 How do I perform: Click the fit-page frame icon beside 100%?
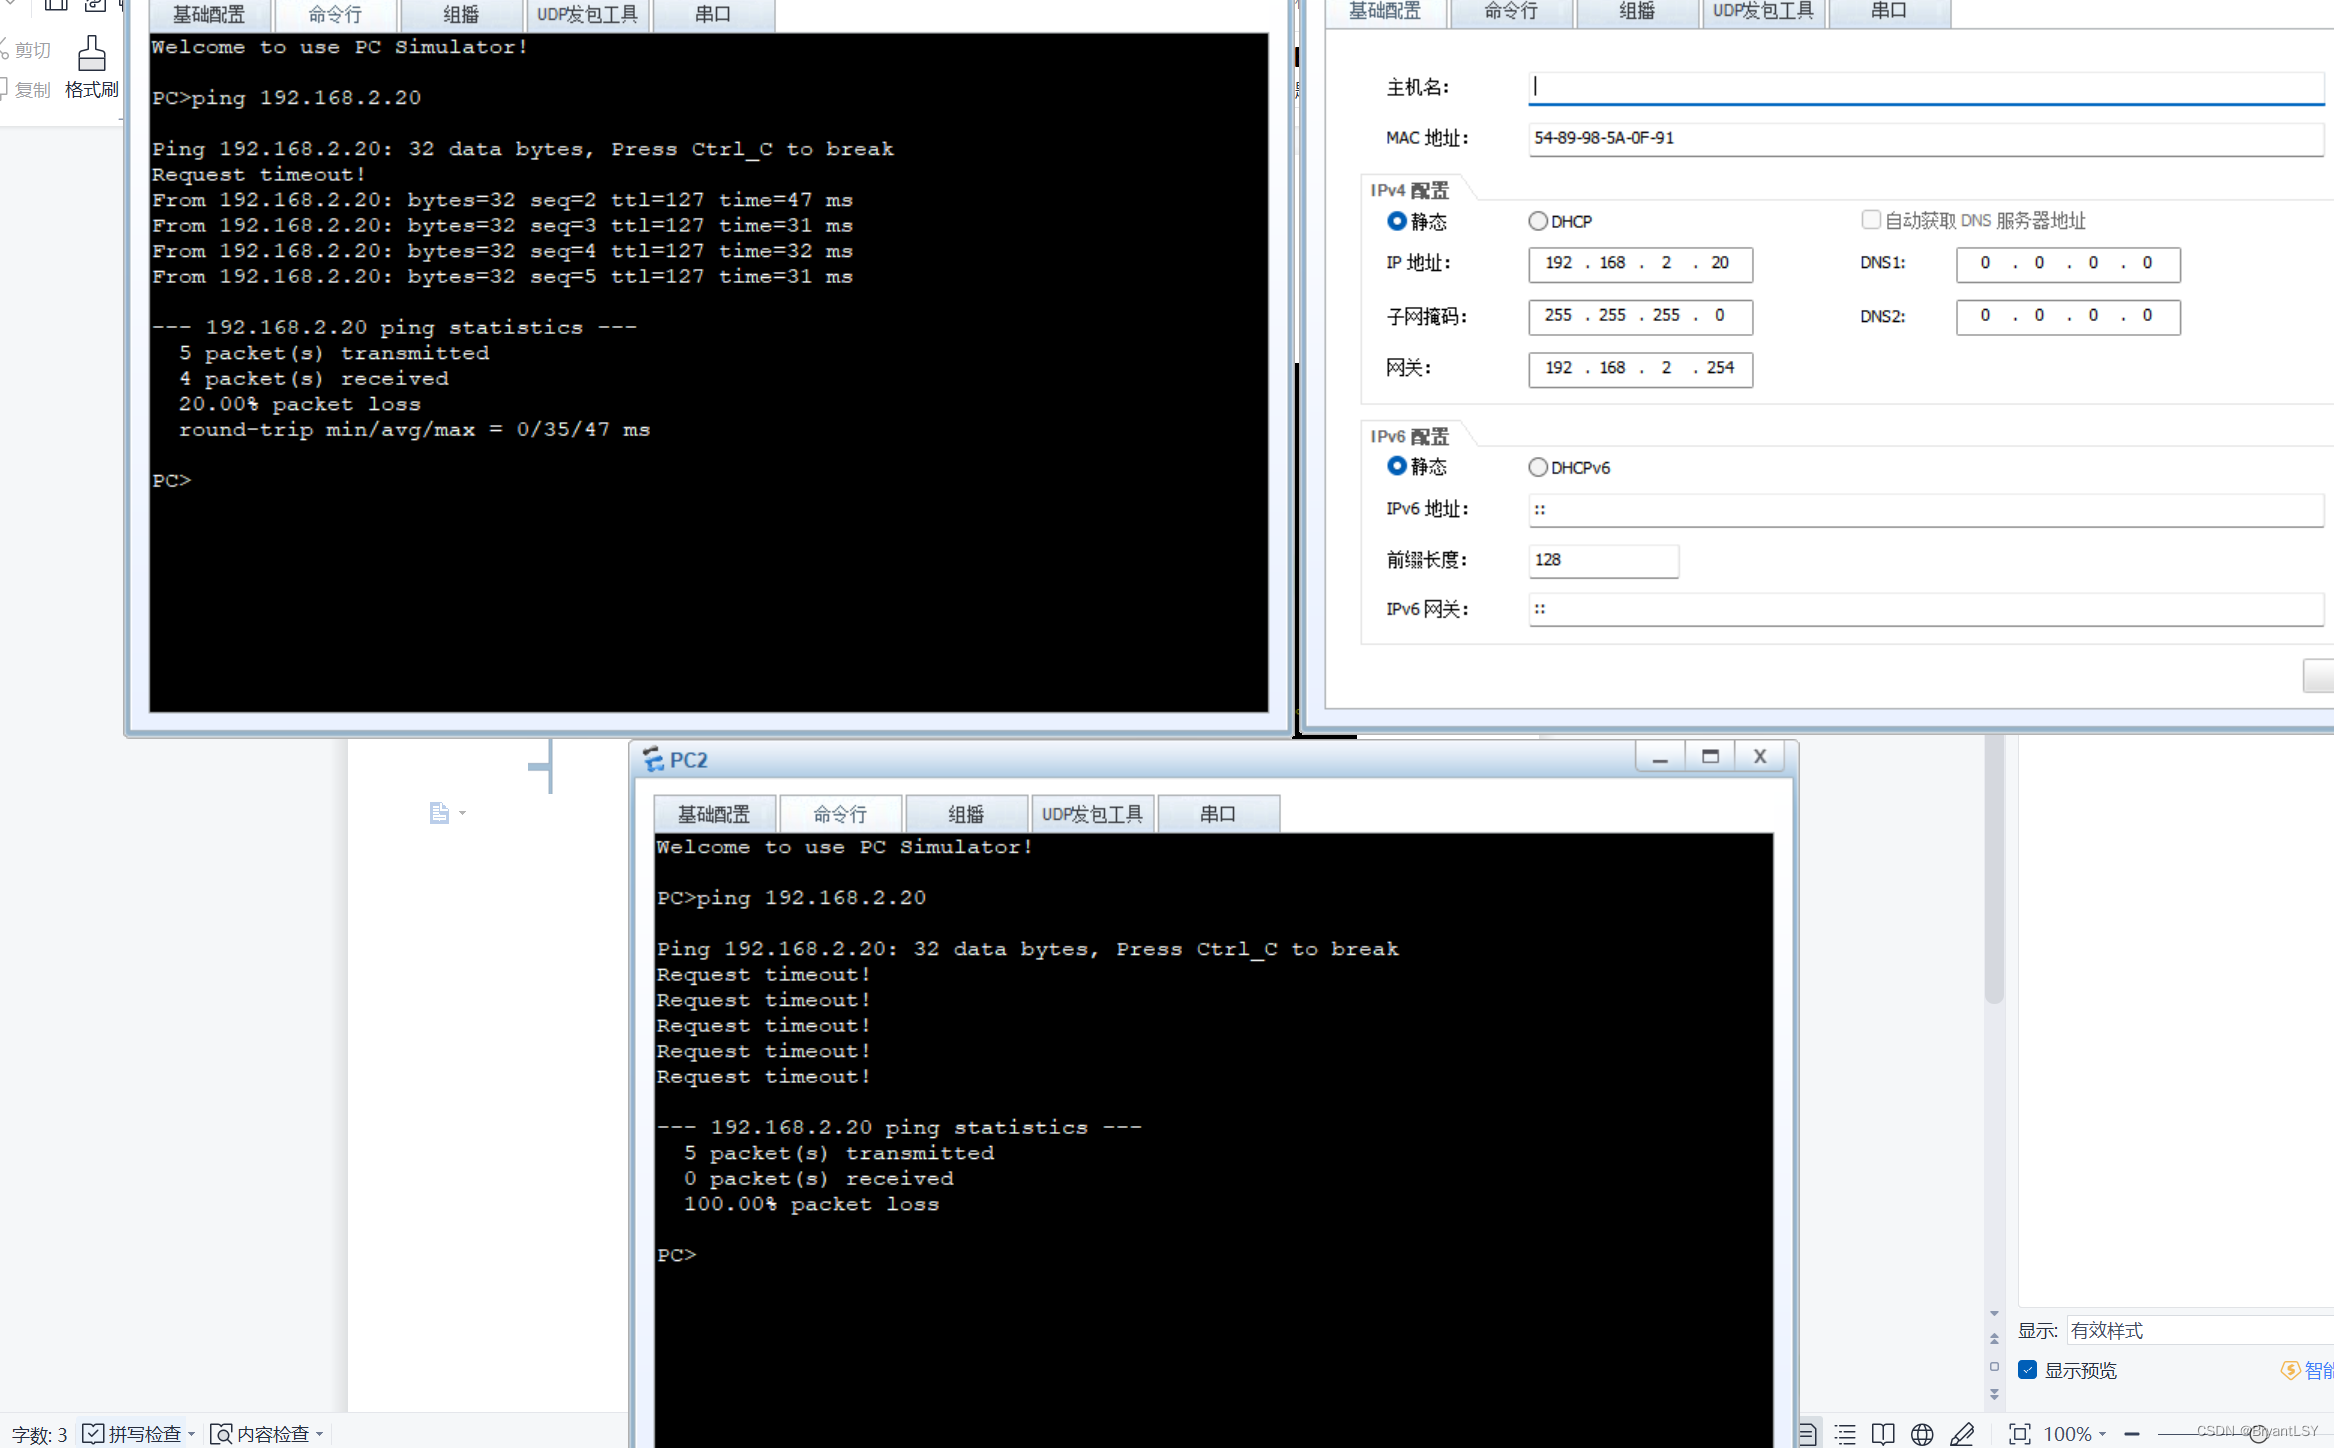click(2020, 1434)
